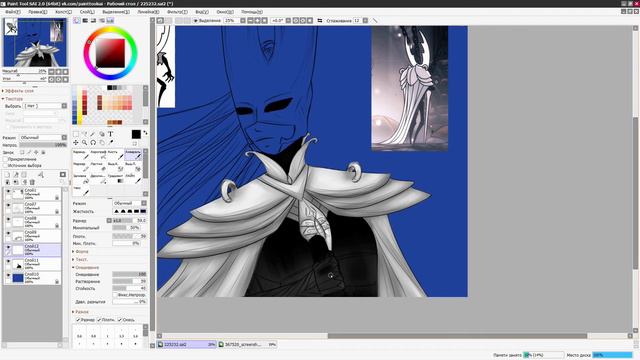The image size is (640, 360).
Task: Choose the Brush (Кисть) preset
Action: tap(116, 154)
